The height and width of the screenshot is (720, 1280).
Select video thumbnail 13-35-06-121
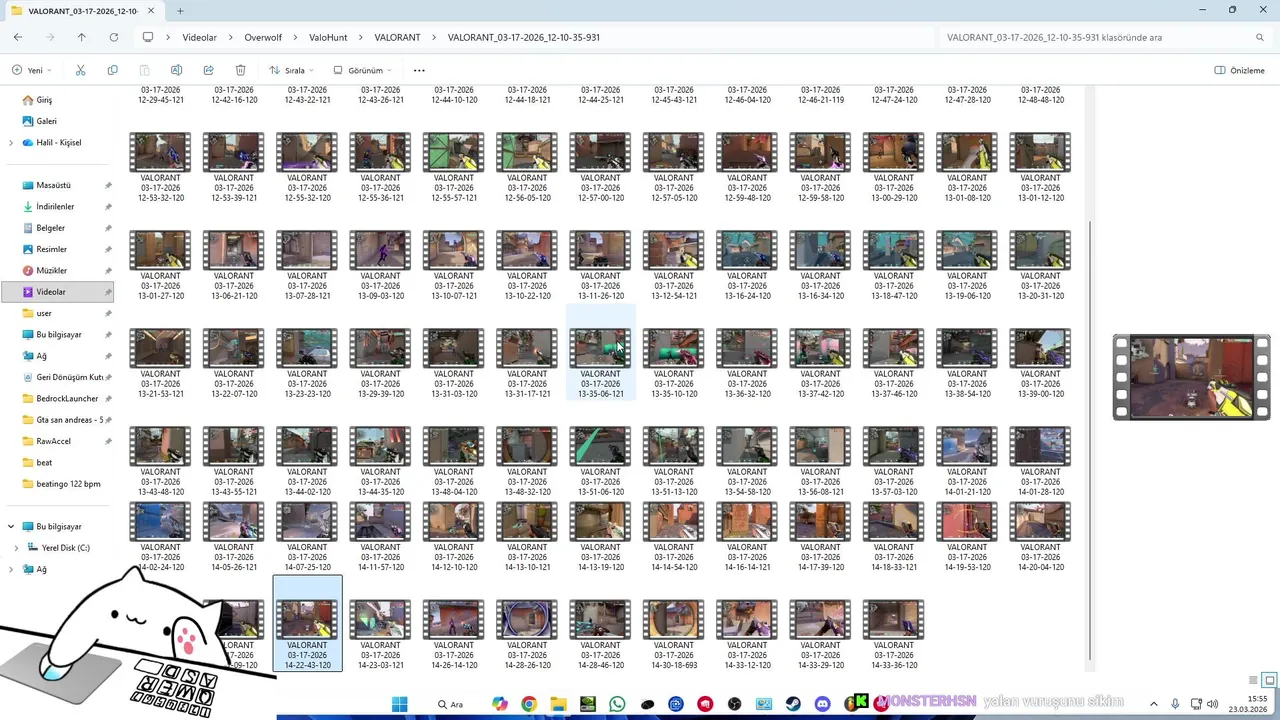[x=600, y=351]
